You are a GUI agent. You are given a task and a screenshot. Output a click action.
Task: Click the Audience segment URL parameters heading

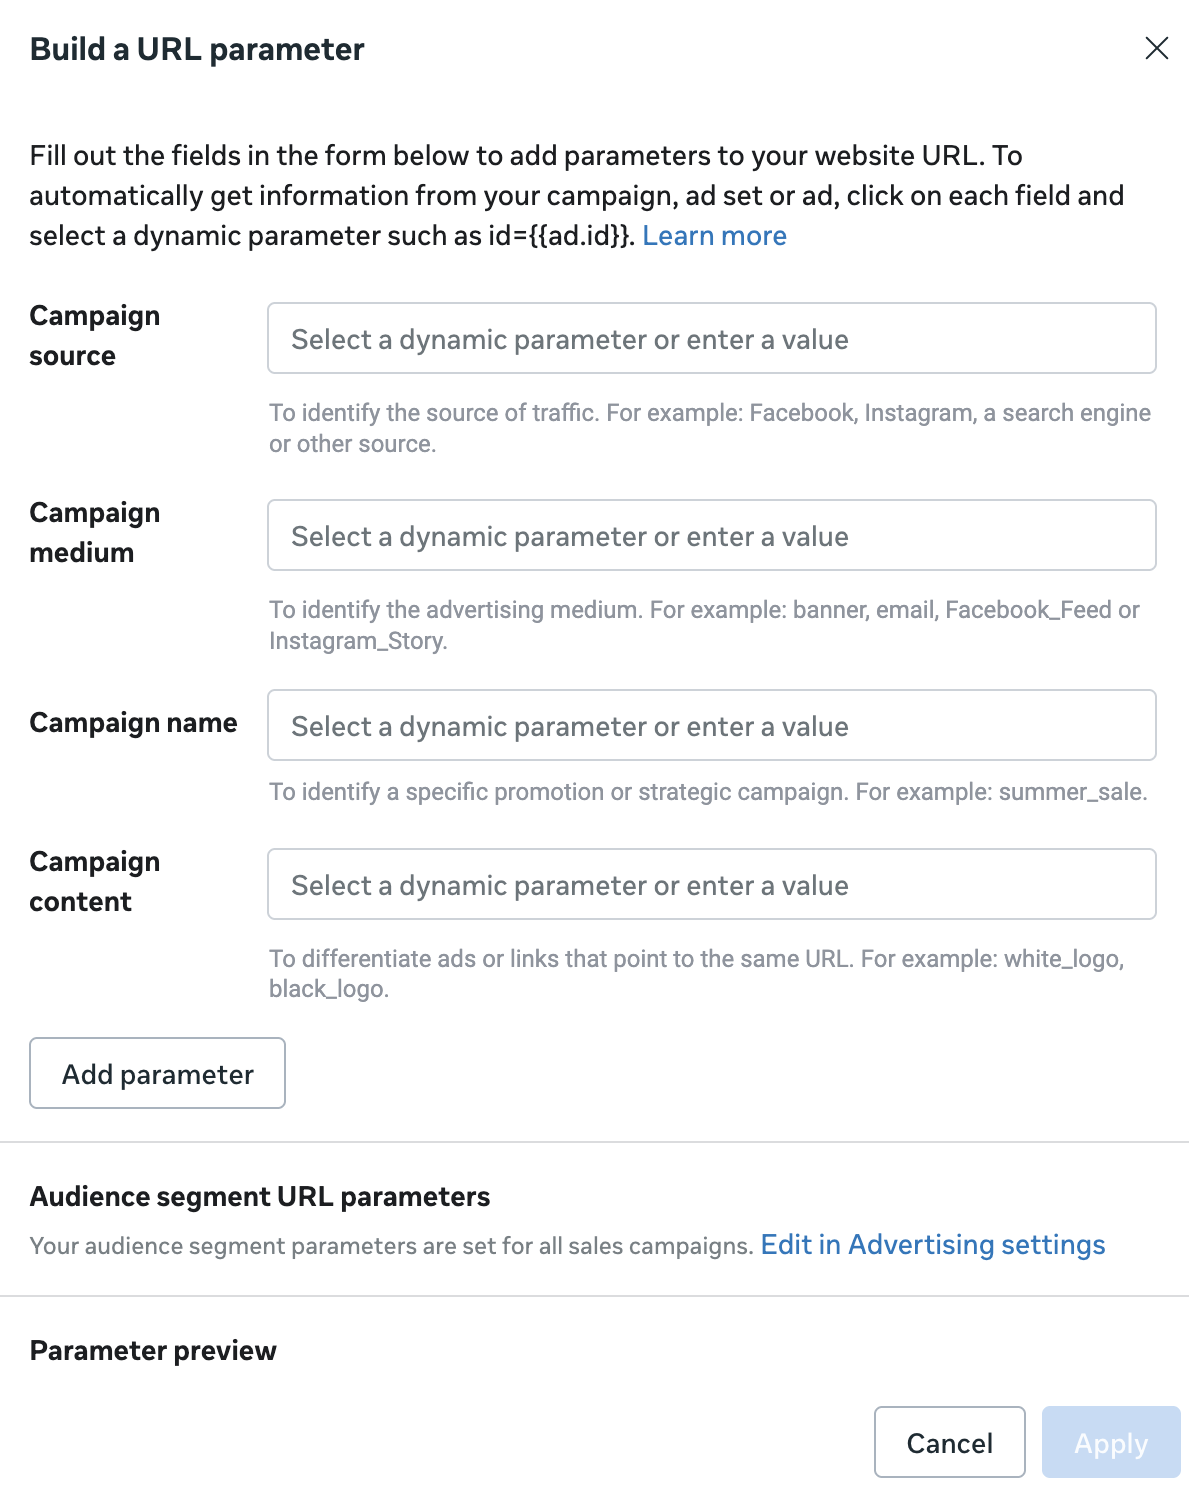pyautogui.click(x=260, y=1197)
